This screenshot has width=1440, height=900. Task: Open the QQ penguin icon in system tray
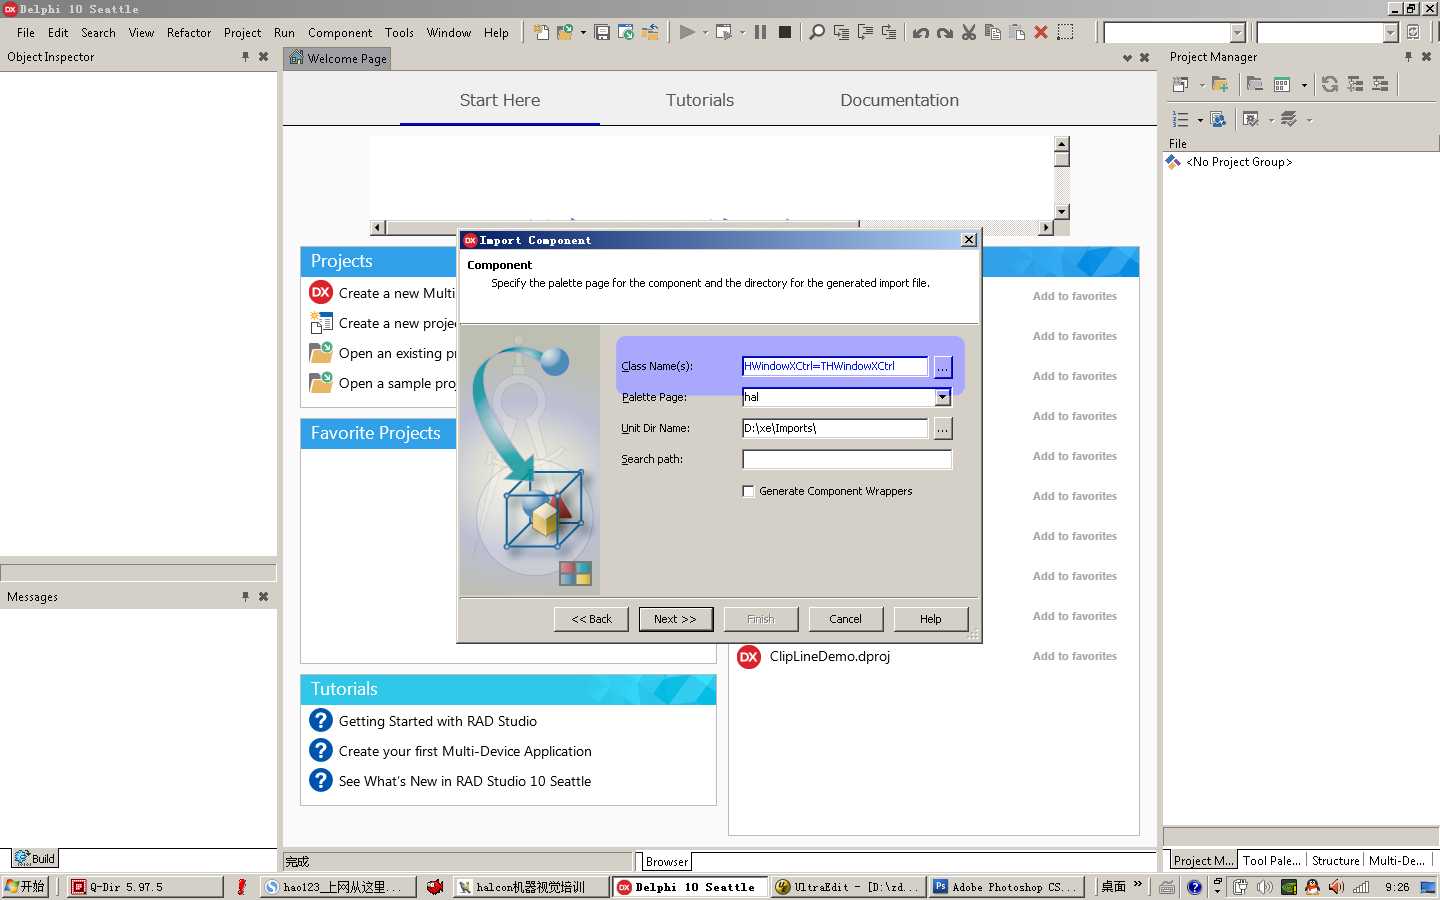coord(1312,887)
